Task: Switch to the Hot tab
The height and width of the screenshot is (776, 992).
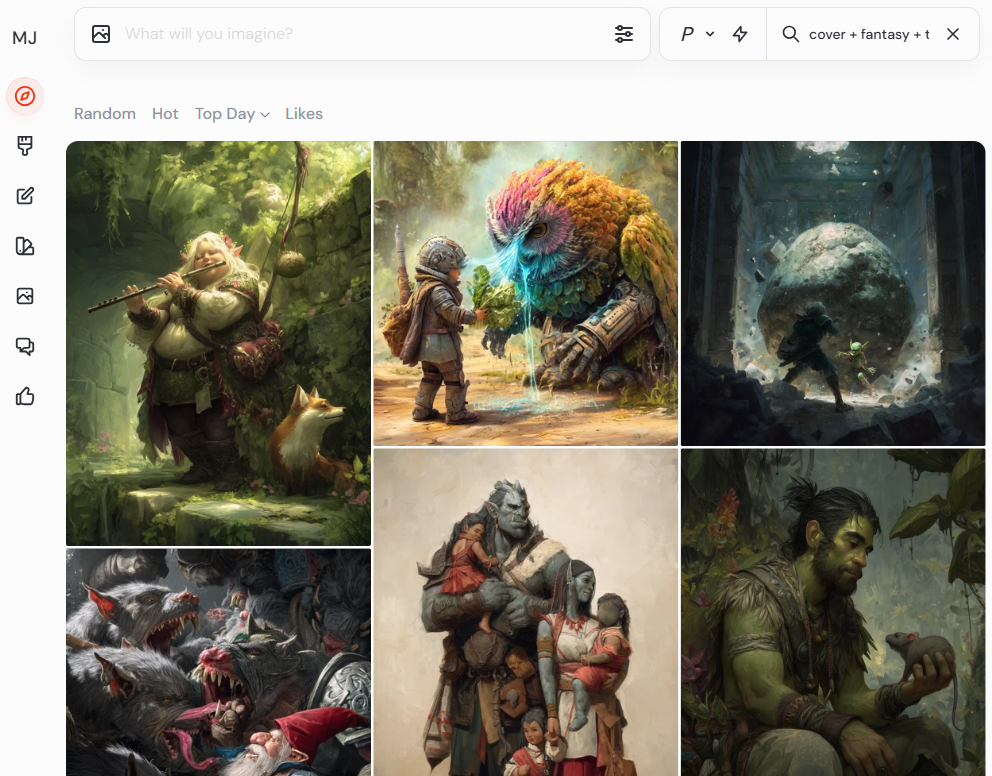Action: (x=165, y=114)
